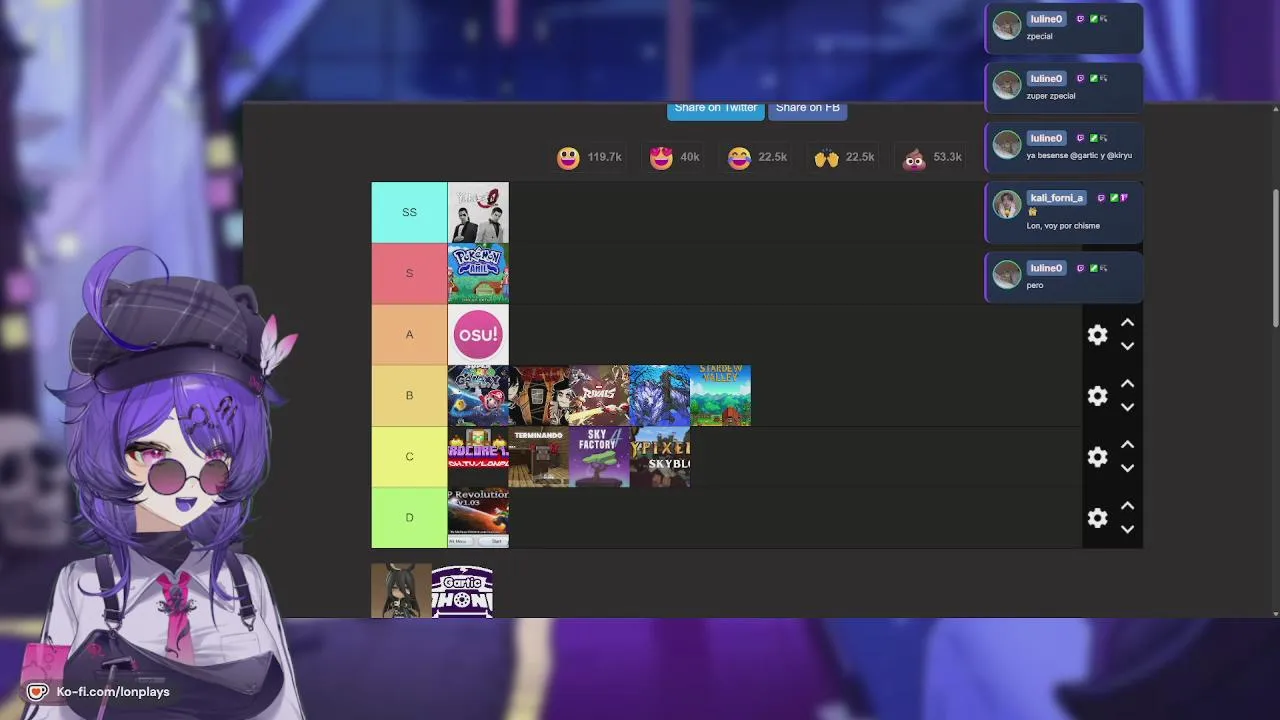This screenshot has height=720, width=1280.
Task: Select the B tier label
Action: click(x=409, y=395)
